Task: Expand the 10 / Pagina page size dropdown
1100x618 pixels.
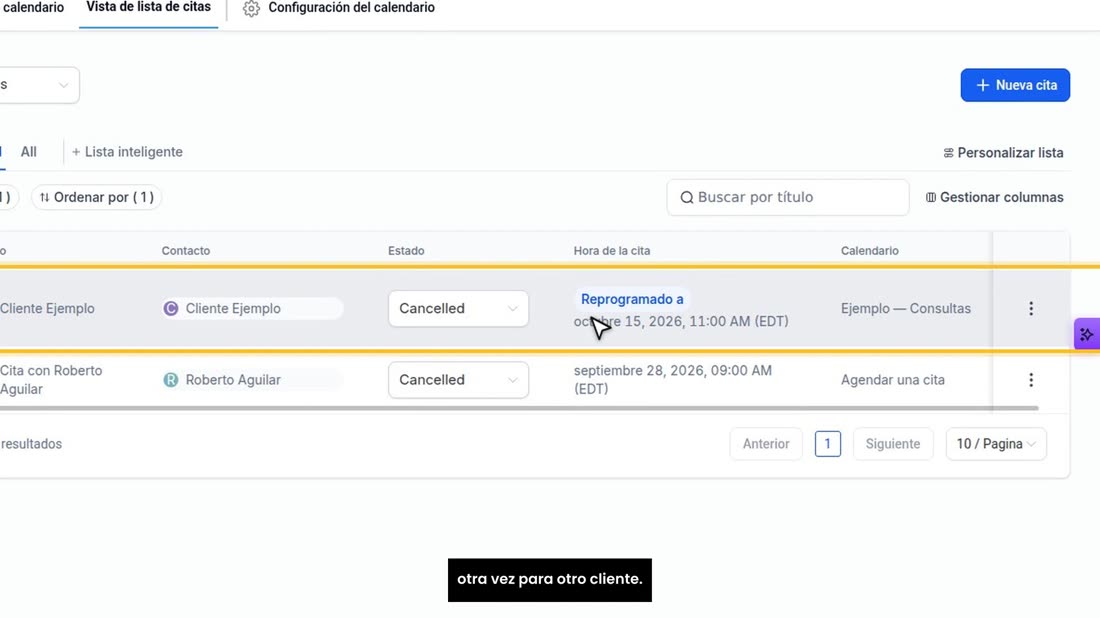Action: pos(995,444)
